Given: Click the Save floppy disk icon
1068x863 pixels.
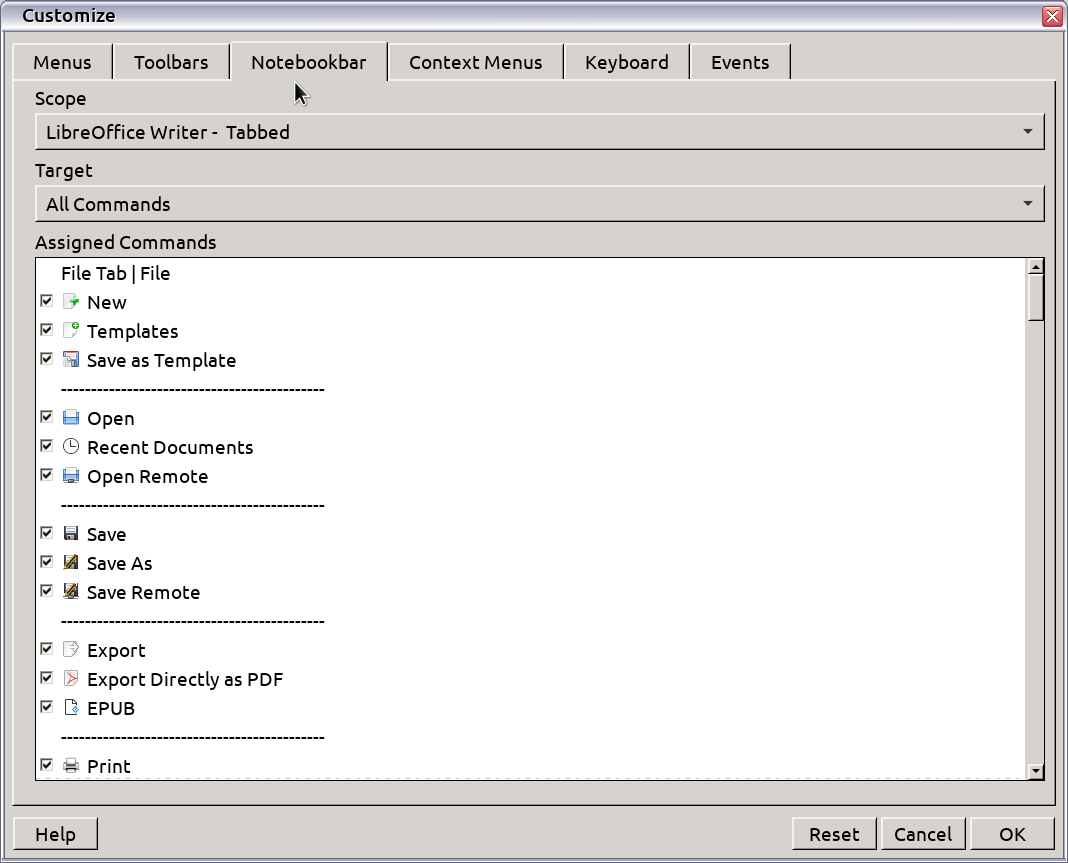Looking at the screenshot, I should coord(71,533).
